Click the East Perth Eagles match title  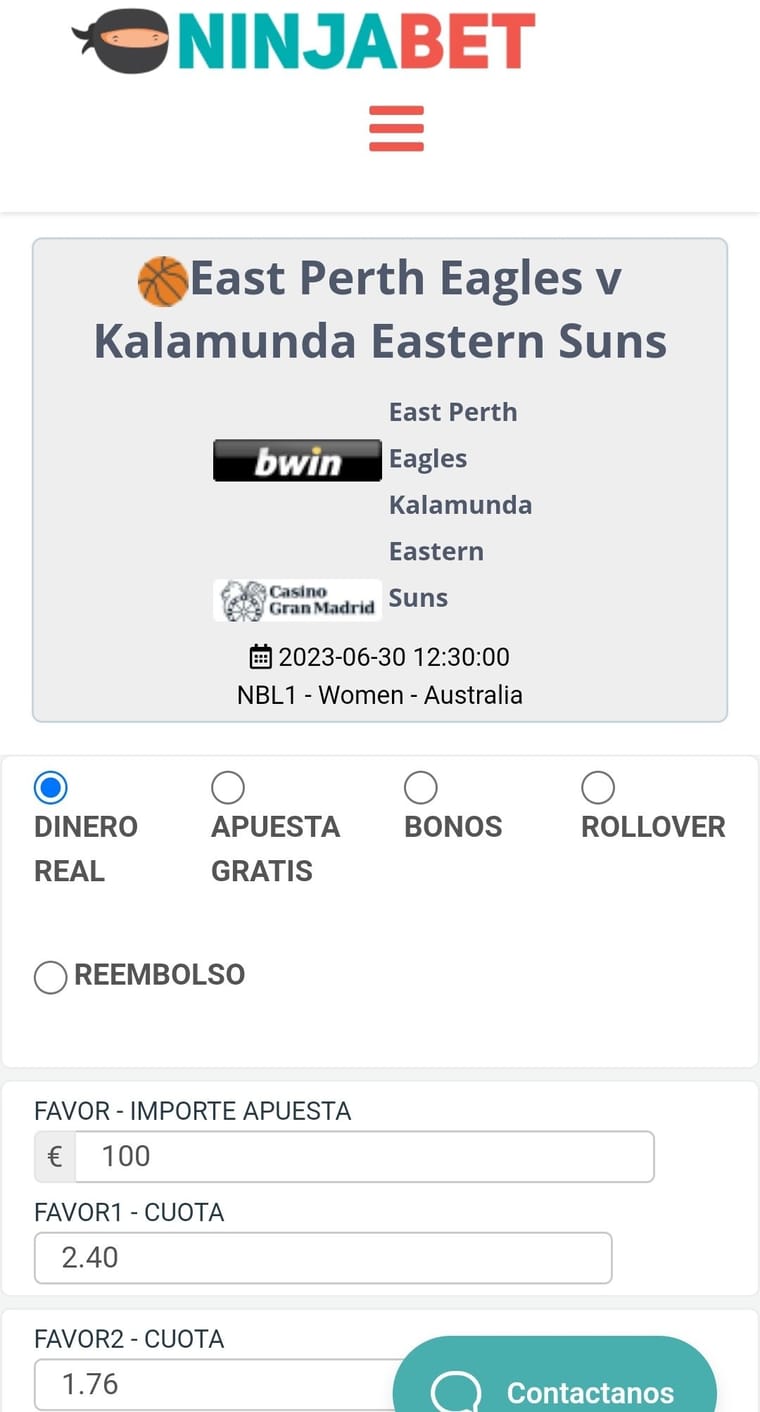click(x=380, y=310)
